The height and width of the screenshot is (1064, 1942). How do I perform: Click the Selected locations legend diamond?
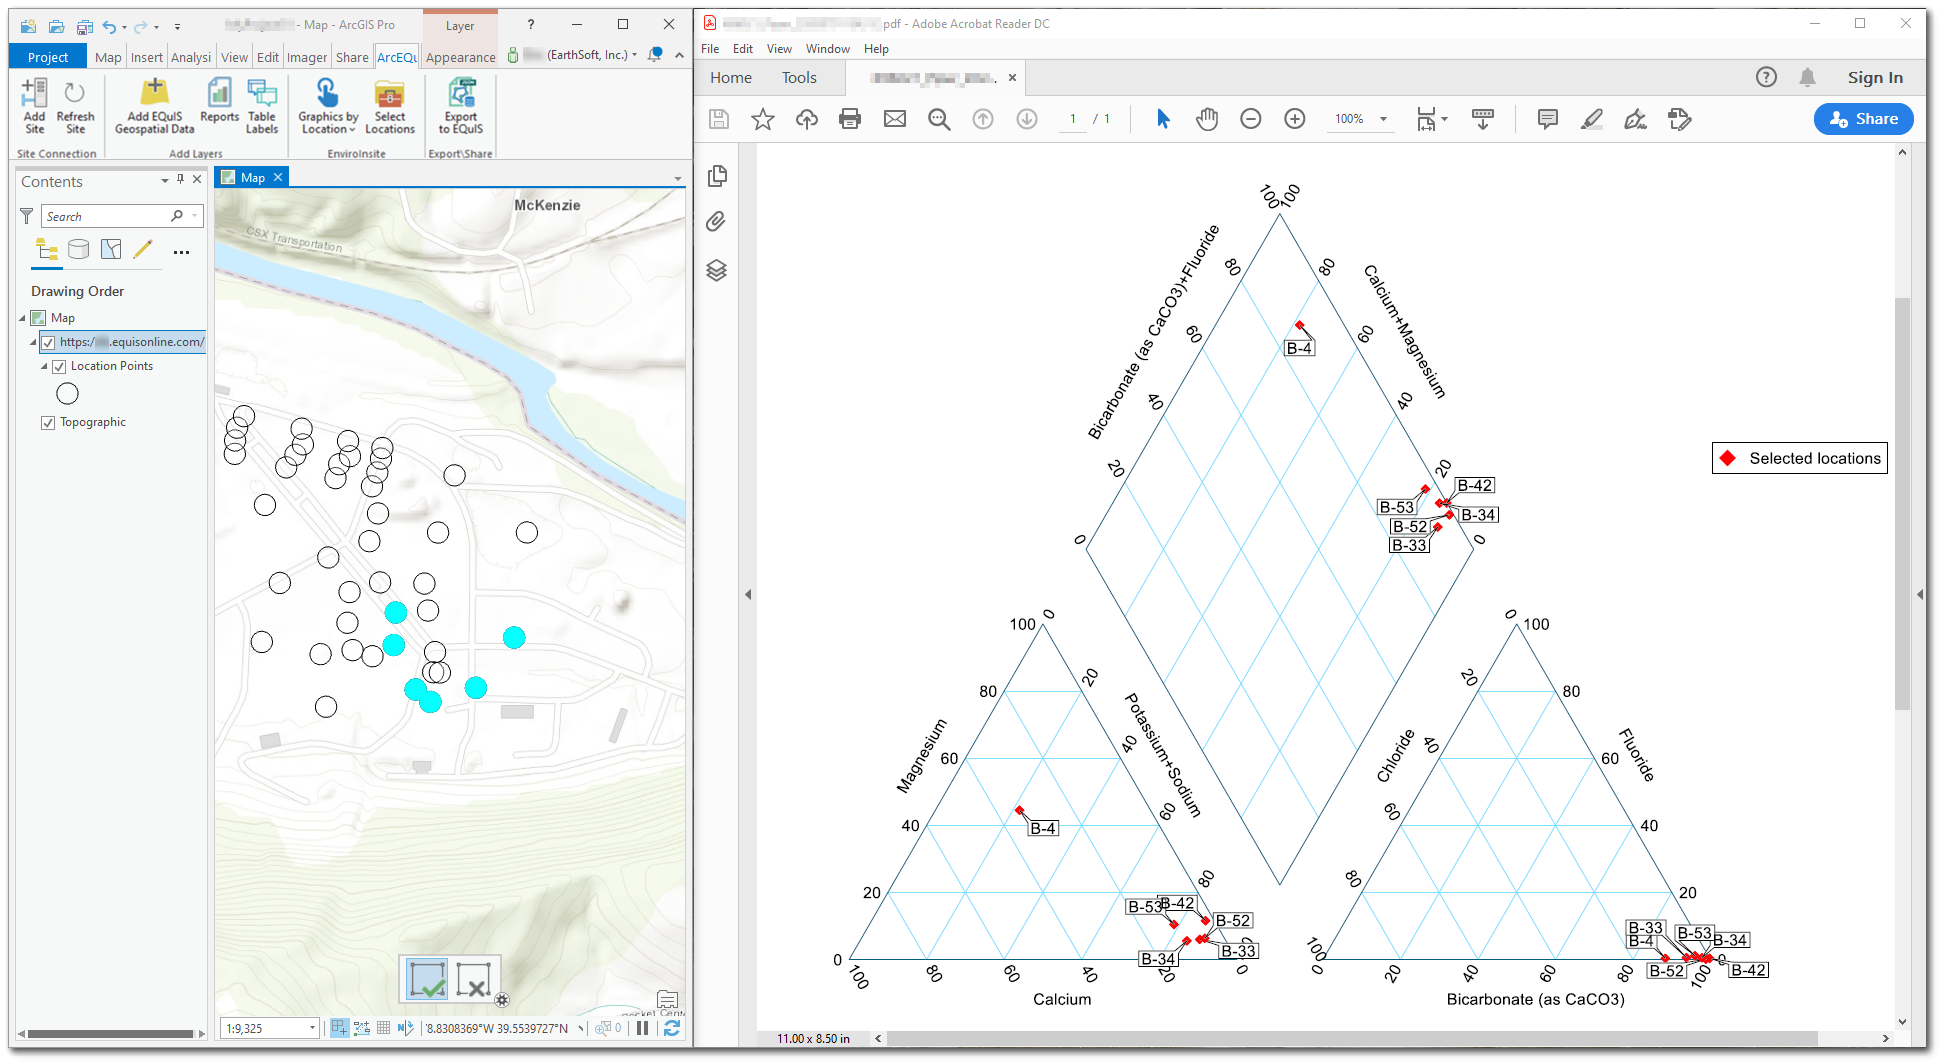point(1726,458)
